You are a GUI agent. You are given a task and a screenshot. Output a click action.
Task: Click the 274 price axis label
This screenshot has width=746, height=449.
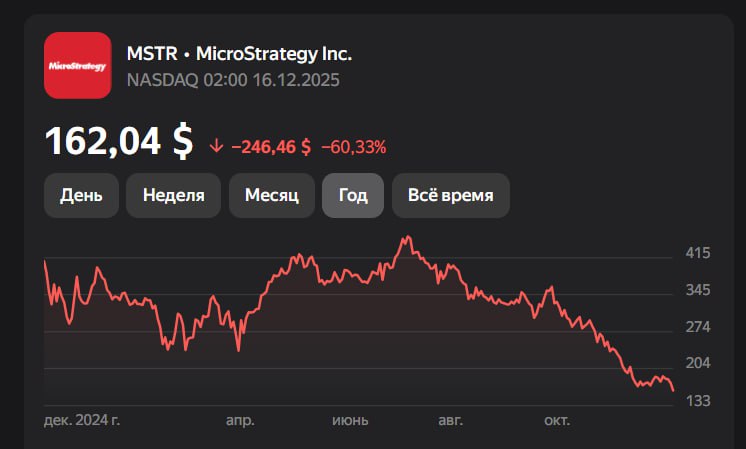click(x=697, y=327)
